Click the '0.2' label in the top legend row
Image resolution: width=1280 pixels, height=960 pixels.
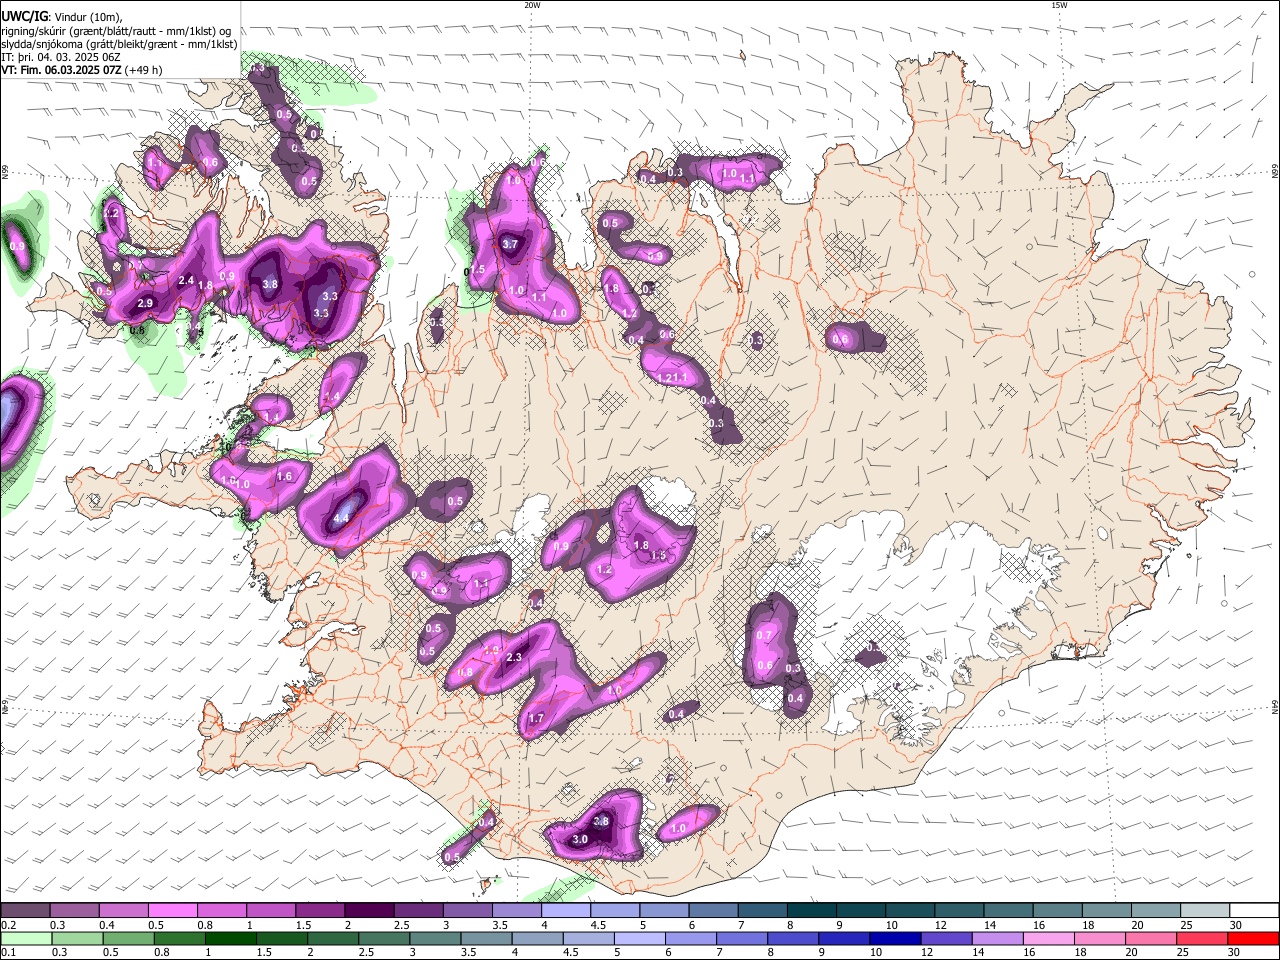click(x=8, y=925)
